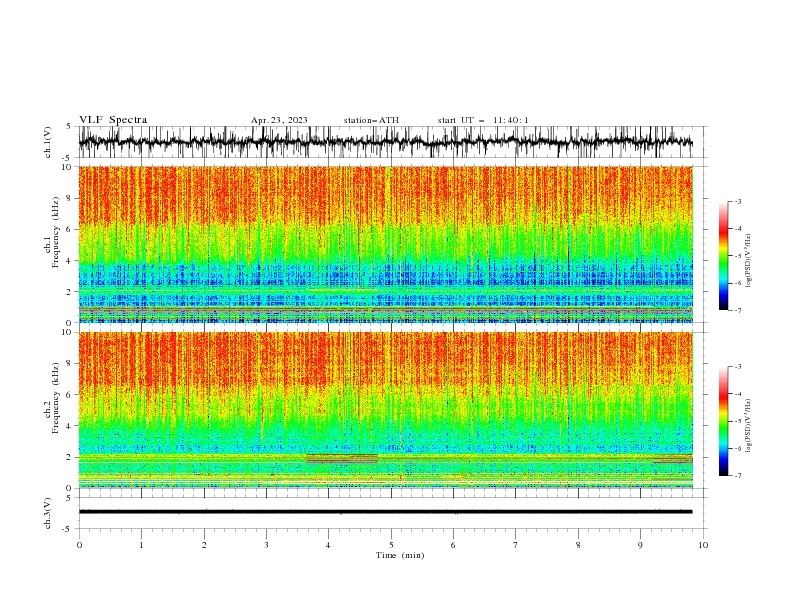Click the ch.1(V) waveform axis label
Image resolution: width=792 pixels, height=612 pixels.
tap(48, 142)
